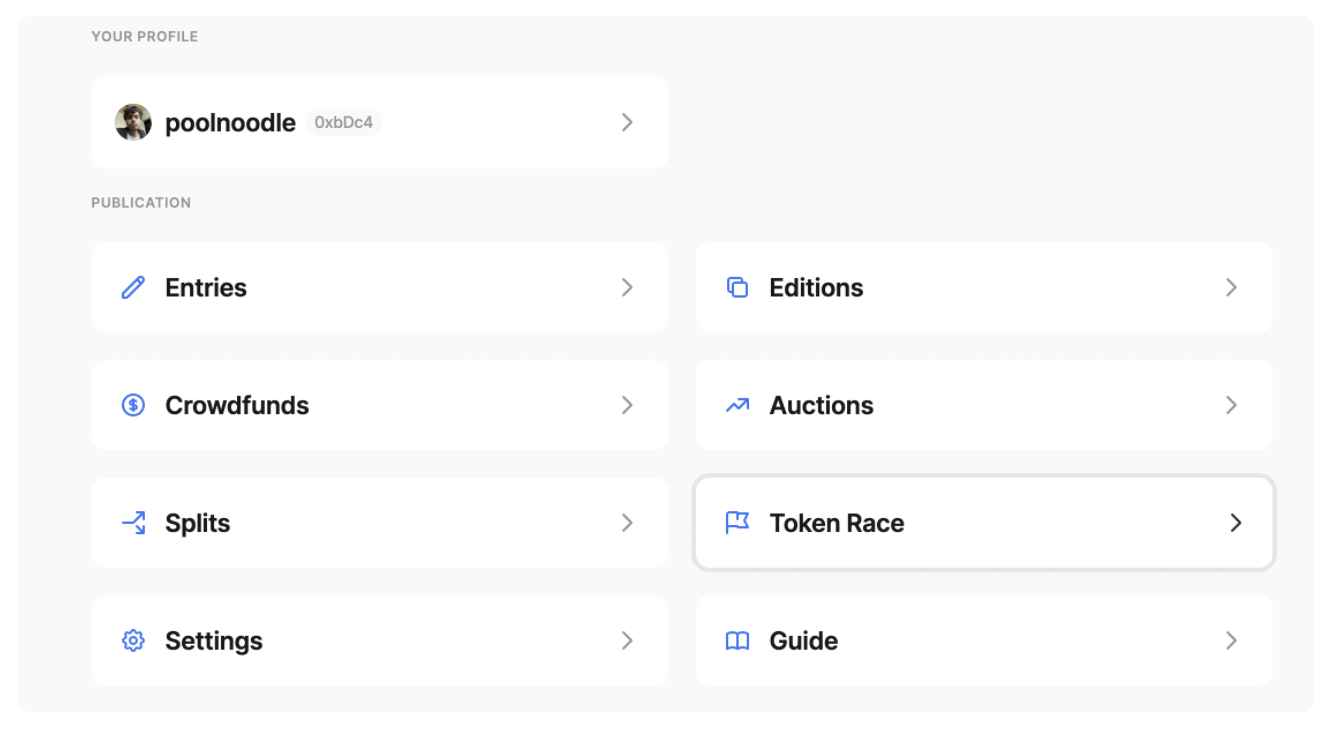Click the gear icon beside Settings
This screenshot has width=1334, height=730.
point(133,641)
